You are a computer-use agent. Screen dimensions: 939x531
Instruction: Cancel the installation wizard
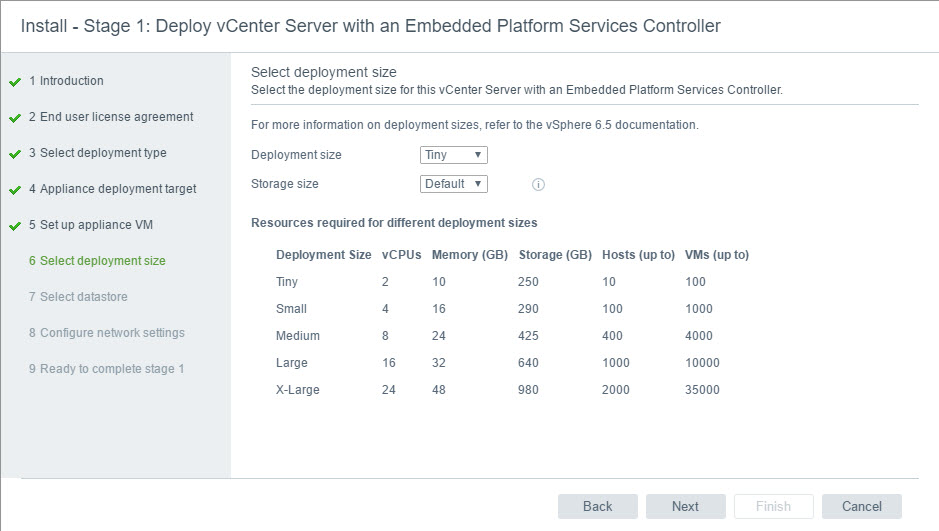pyautogui.click(x=861, y=506)
